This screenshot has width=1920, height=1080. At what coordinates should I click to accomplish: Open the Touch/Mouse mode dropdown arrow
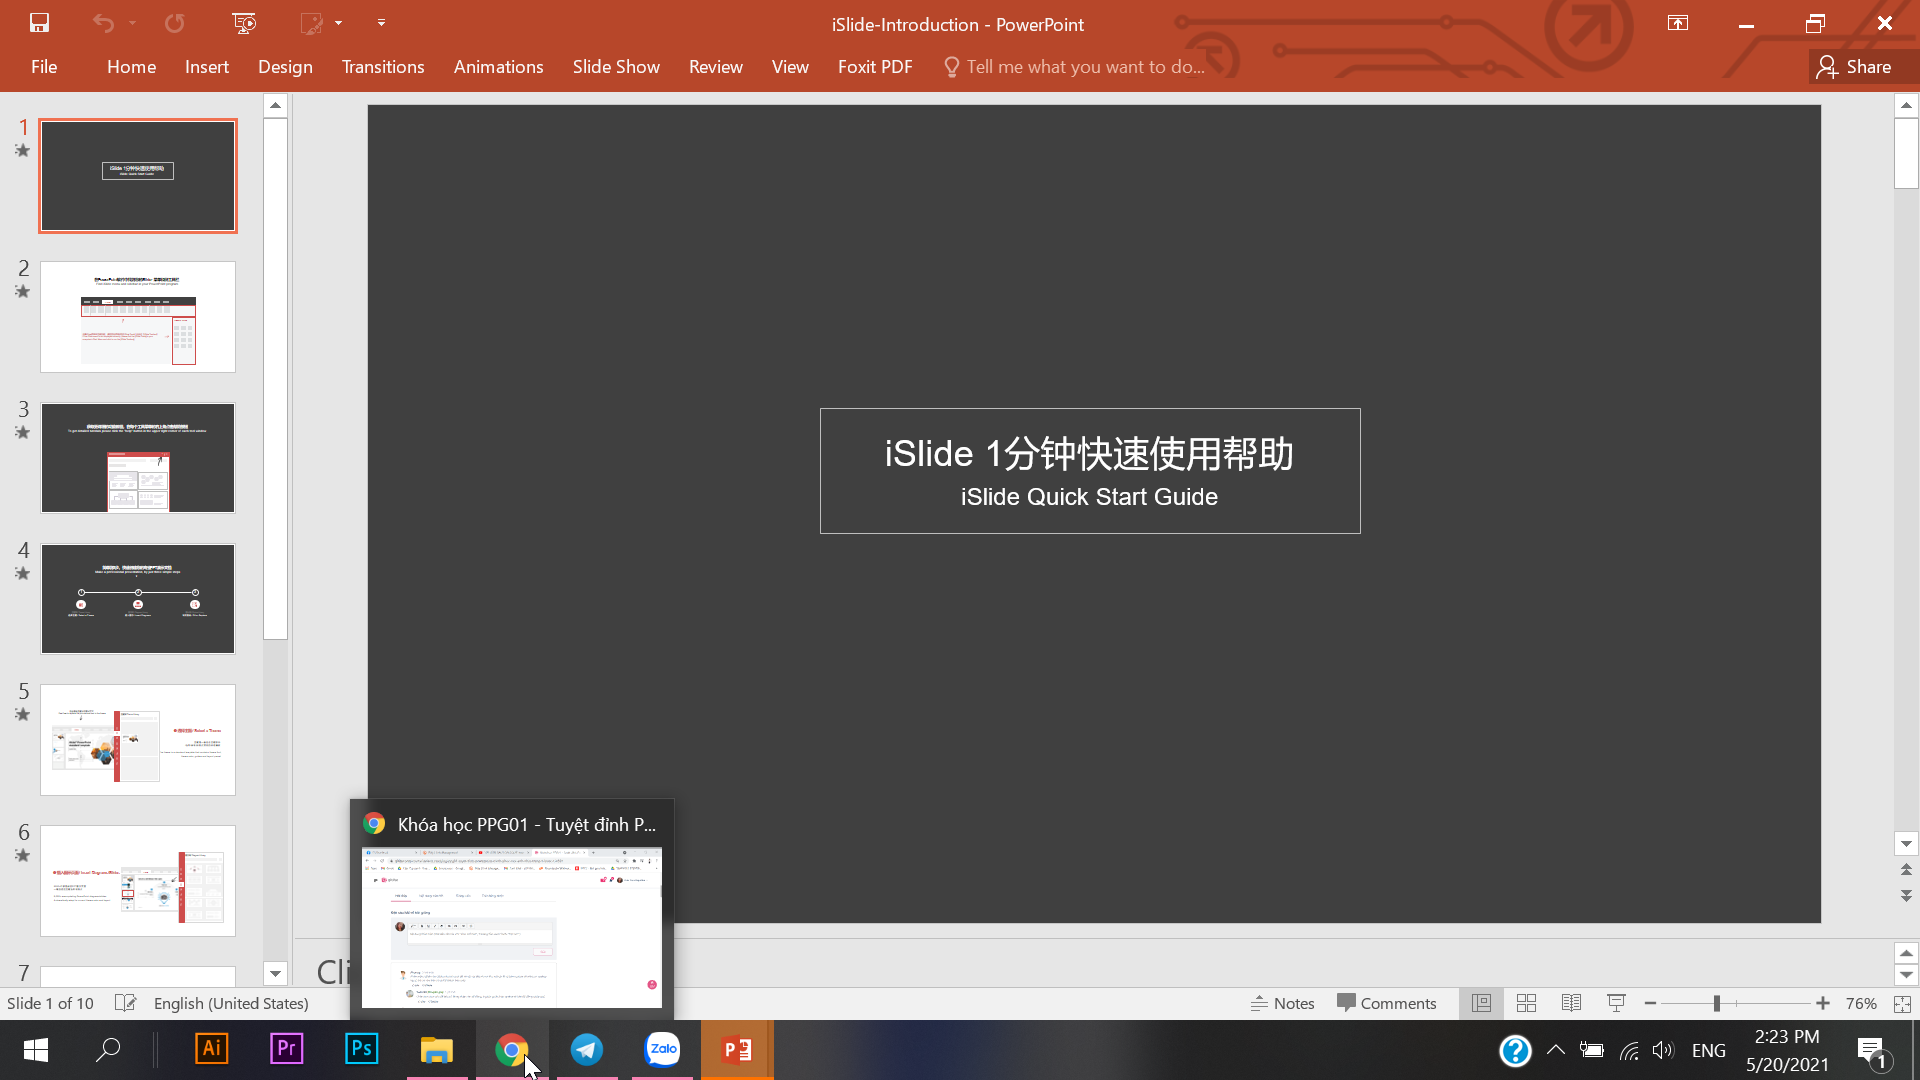339,23
